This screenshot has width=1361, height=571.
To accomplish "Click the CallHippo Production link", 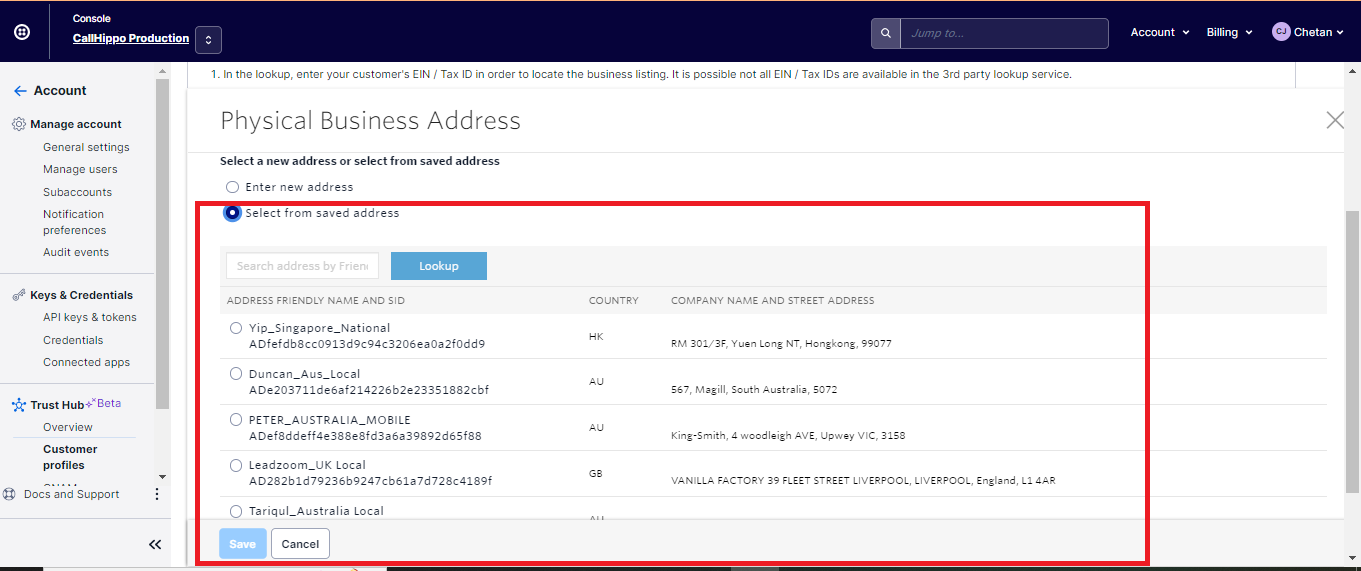I will click(131, 38).
